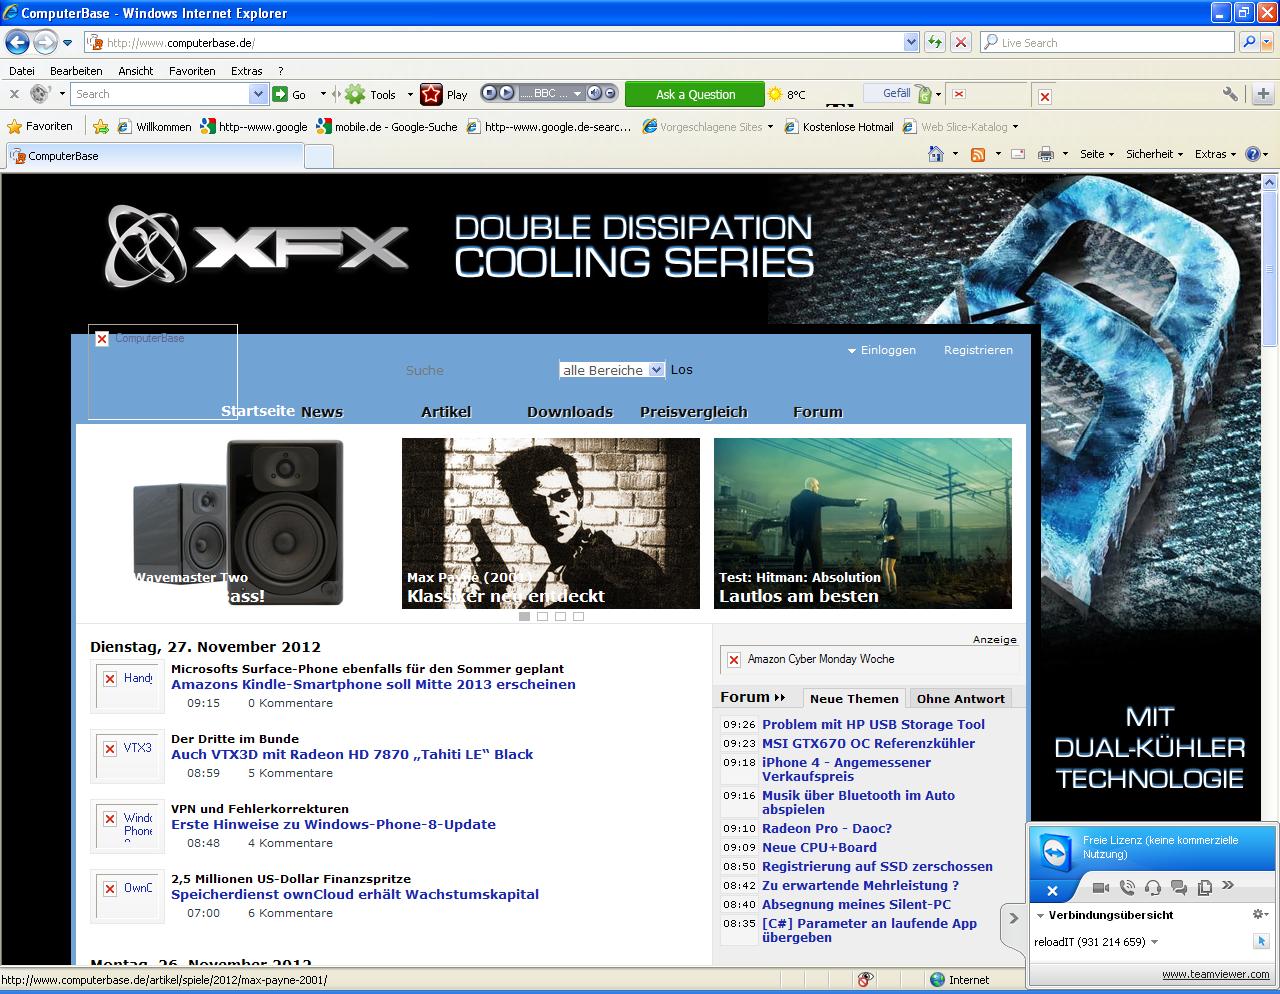Open the TeamViewer chat bubbles icon
Screen dimensions: 1280x994
[1179, 887]
